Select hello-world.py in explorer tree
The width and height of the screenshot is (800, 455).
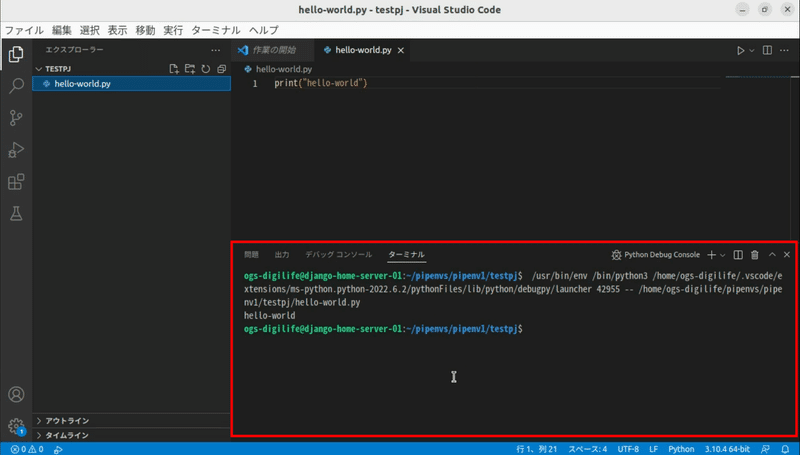tap(132, 84)
